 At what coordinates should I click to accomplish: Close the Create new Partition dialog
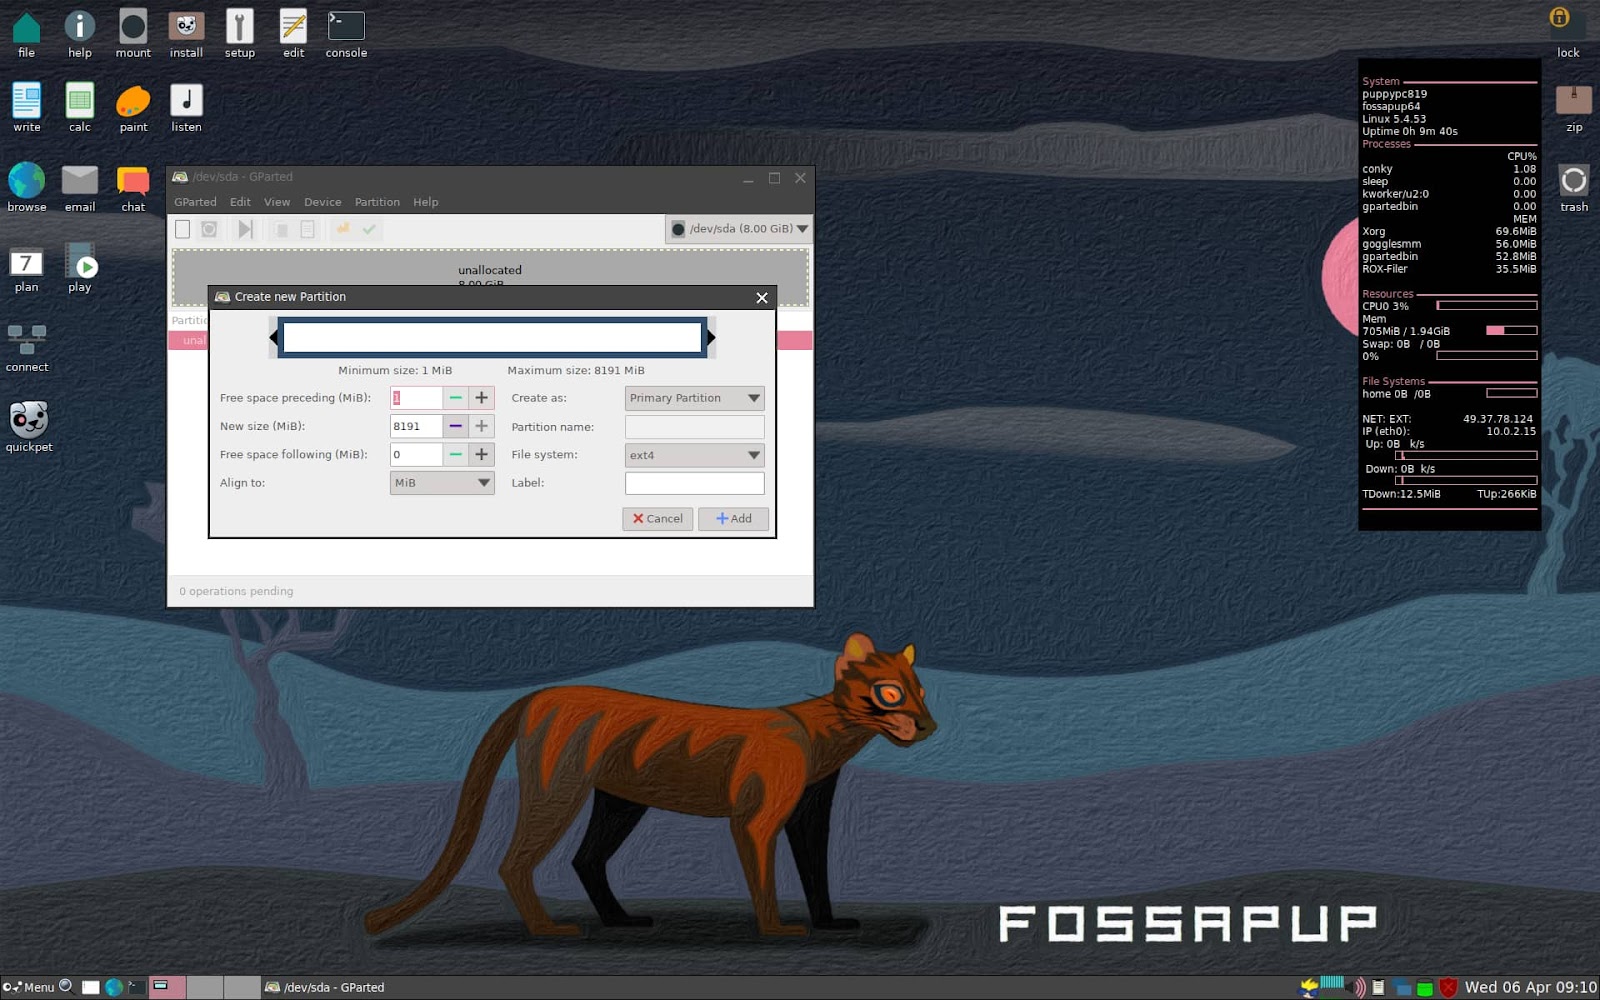[x=762, y=298]
